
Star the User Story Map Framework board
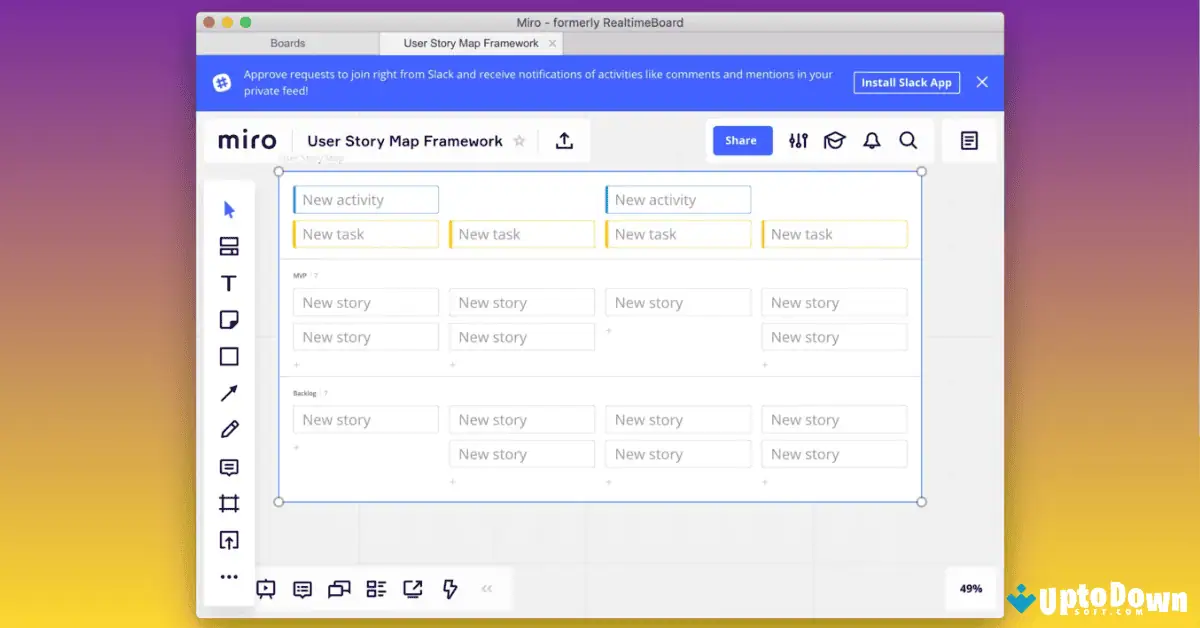(519, 142)
